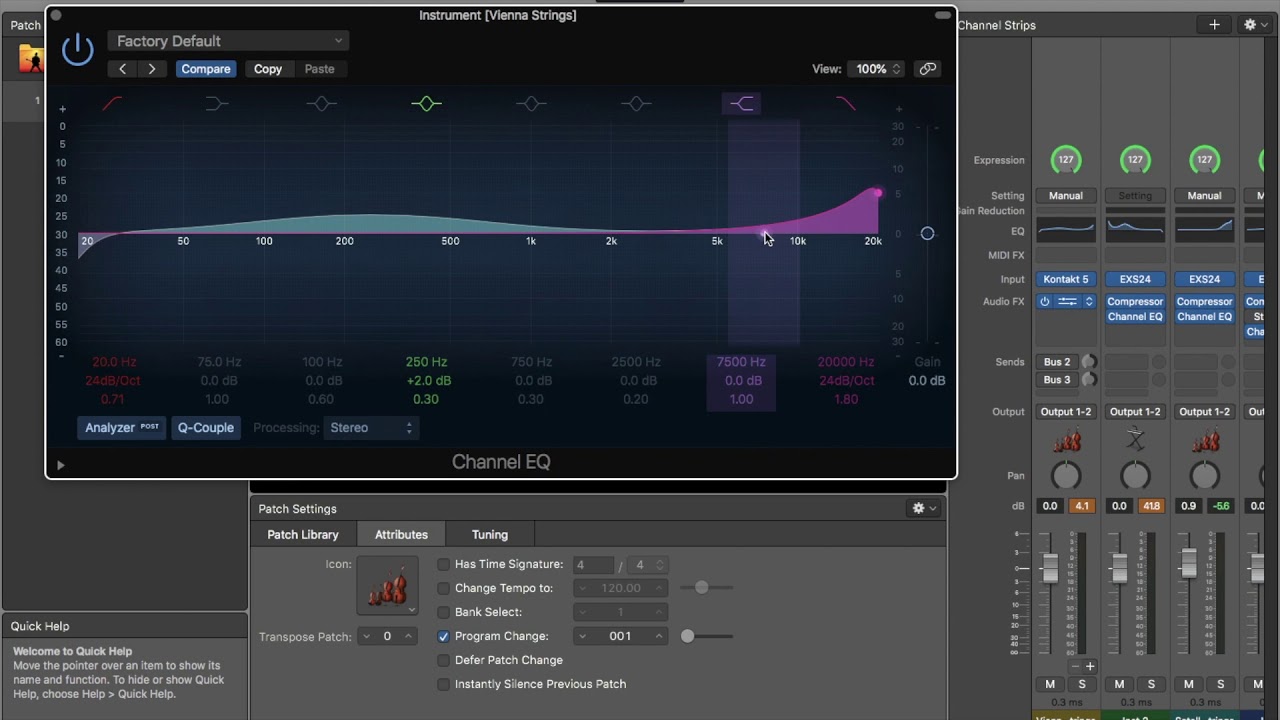Click the link icon next to View

click(928, 69)
